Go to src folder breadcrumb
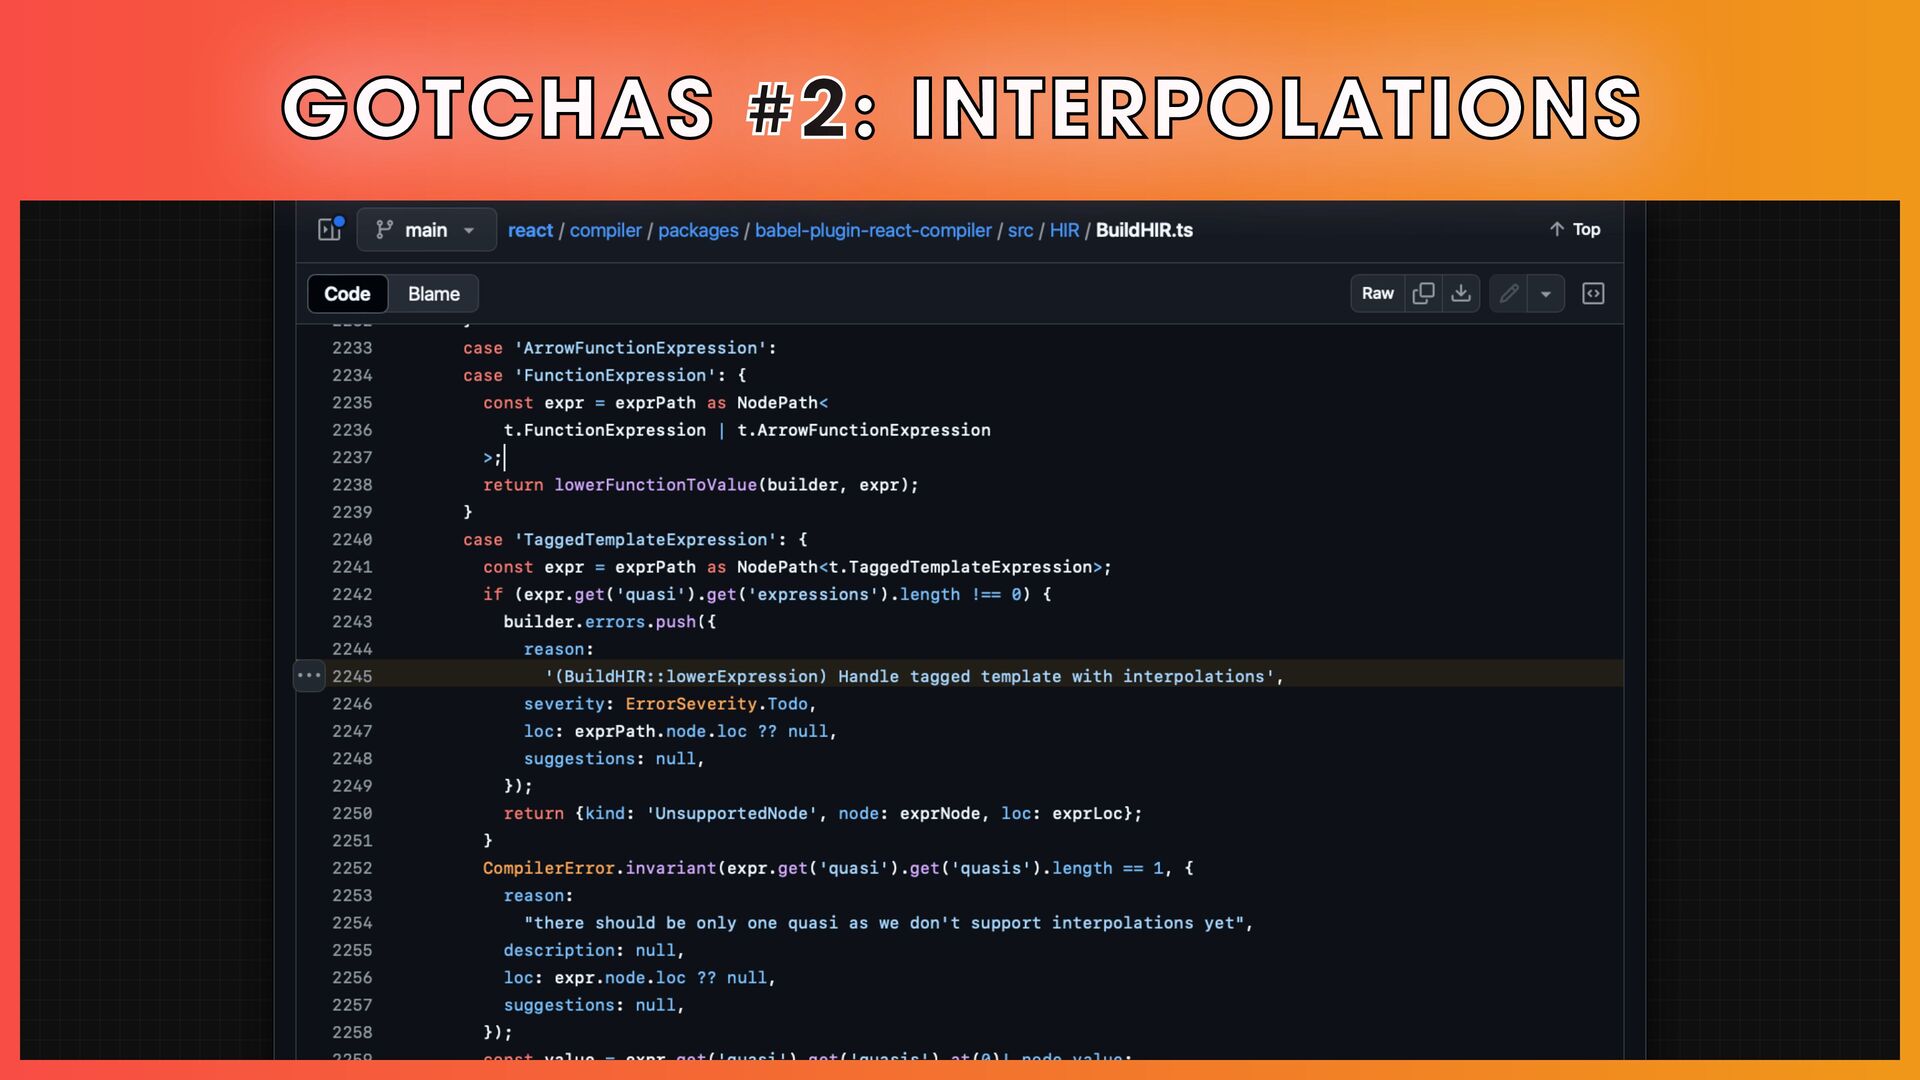The image size is (1920, 1080). [x=1020, y=230]
